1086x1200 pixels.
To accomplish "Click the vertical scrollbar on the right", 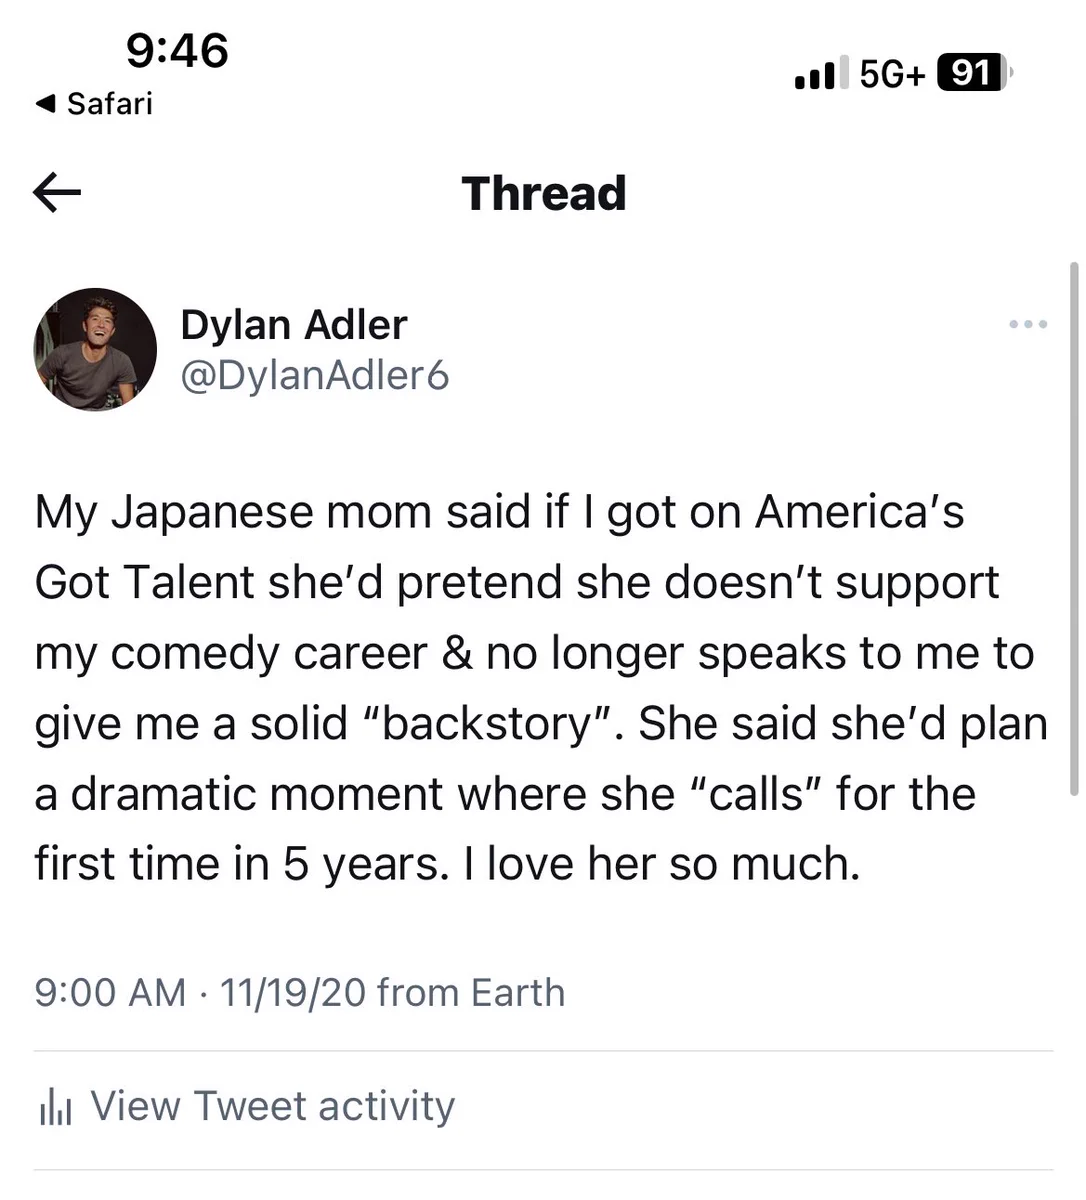I will pos(1074,528).
